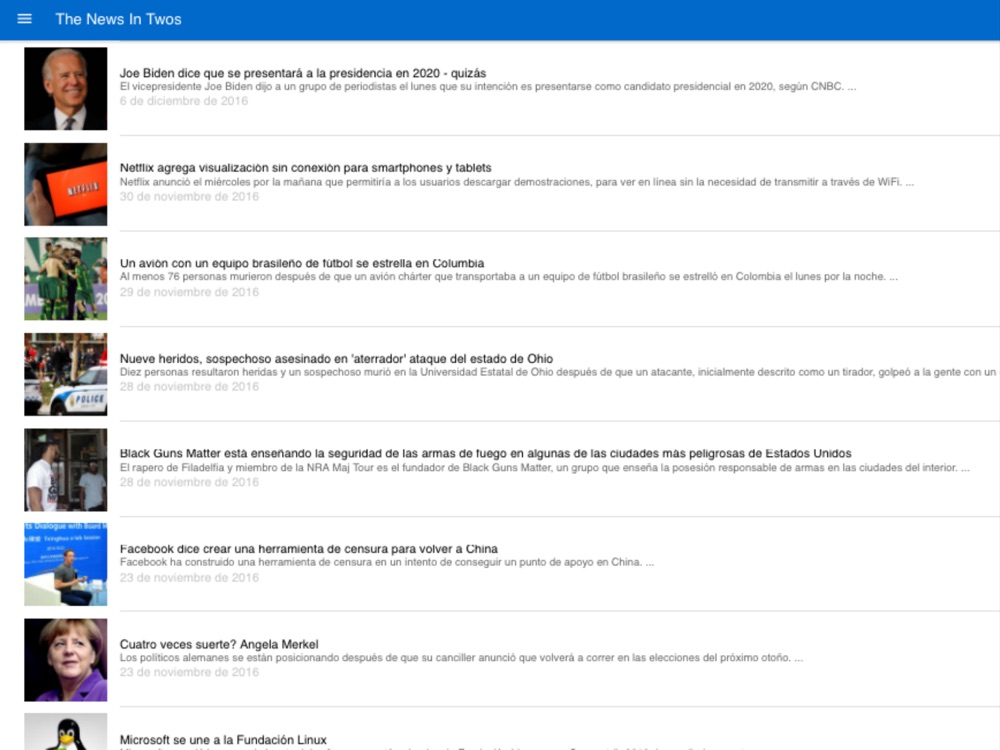1000x750 pixels.
Task: Open headline Facebook dice crear una herramienta
Action: (309, 549)
